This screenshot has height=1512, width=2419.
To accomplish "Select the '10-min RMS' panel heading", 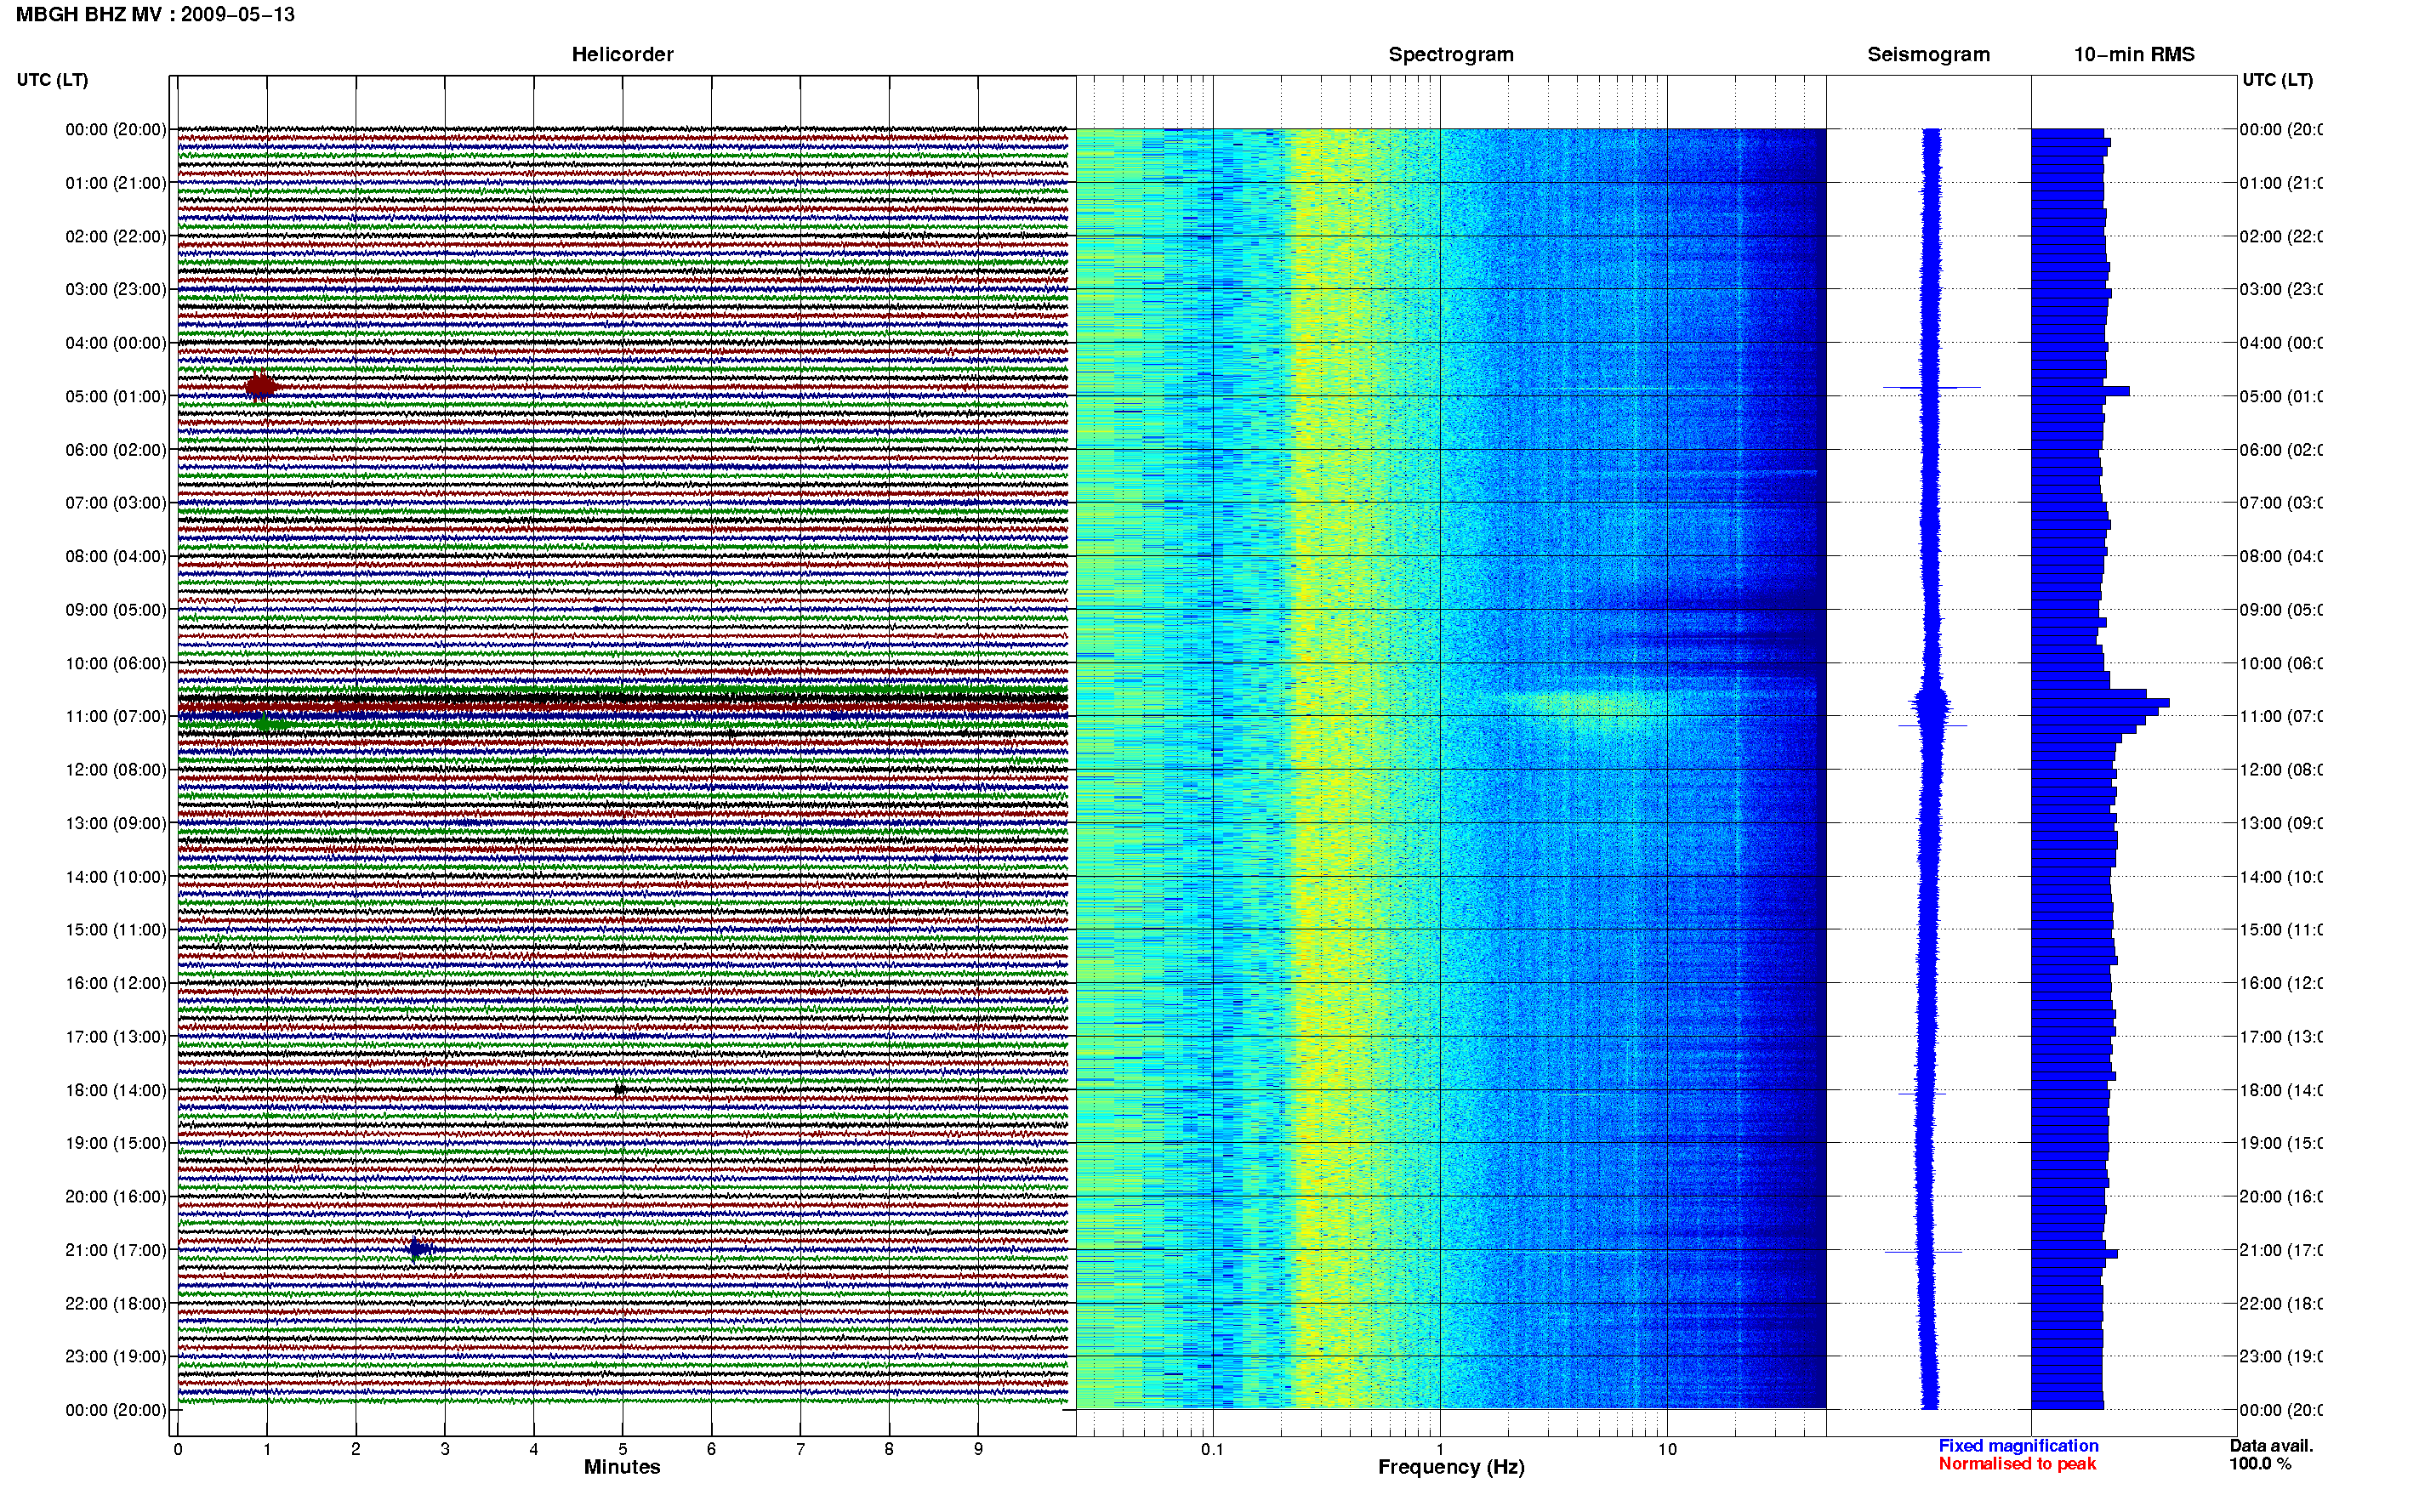I will (x=2134, y=55).
